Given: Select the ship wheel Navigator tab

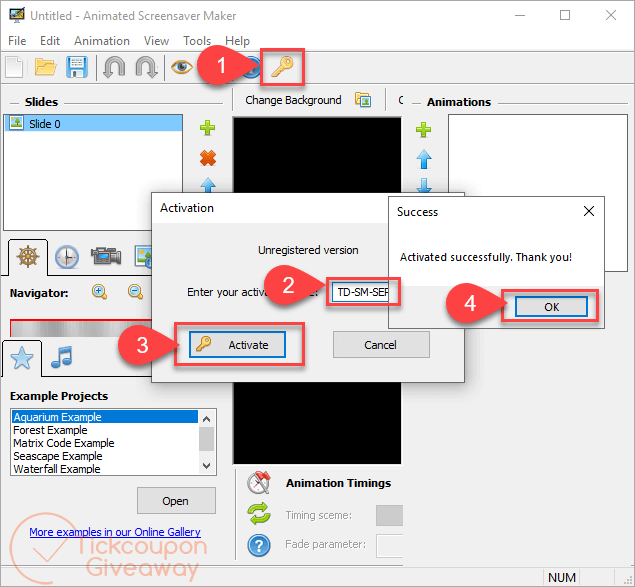Looking at the screenshot, I should coord(28,257).
